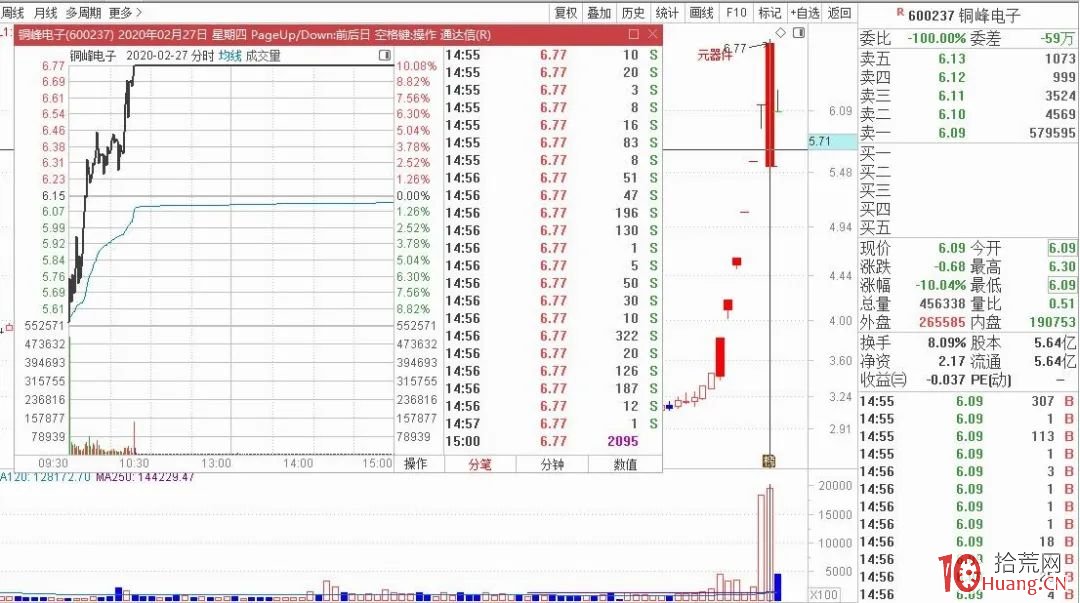Viewport: 1080px width, 603px height.
Task: Click the 买一 bid row label
Action: 875,153
